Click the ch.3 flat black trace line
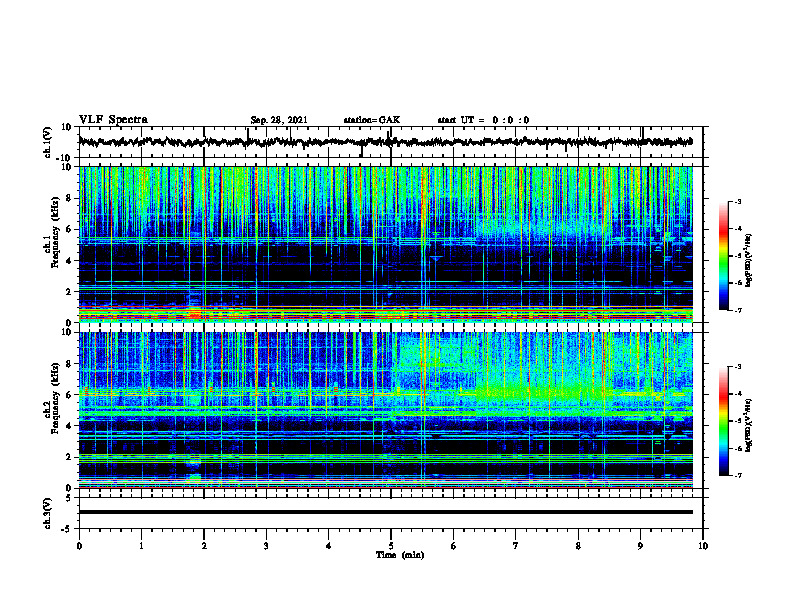This screenshot has width=792, height=612. point(385,512)
